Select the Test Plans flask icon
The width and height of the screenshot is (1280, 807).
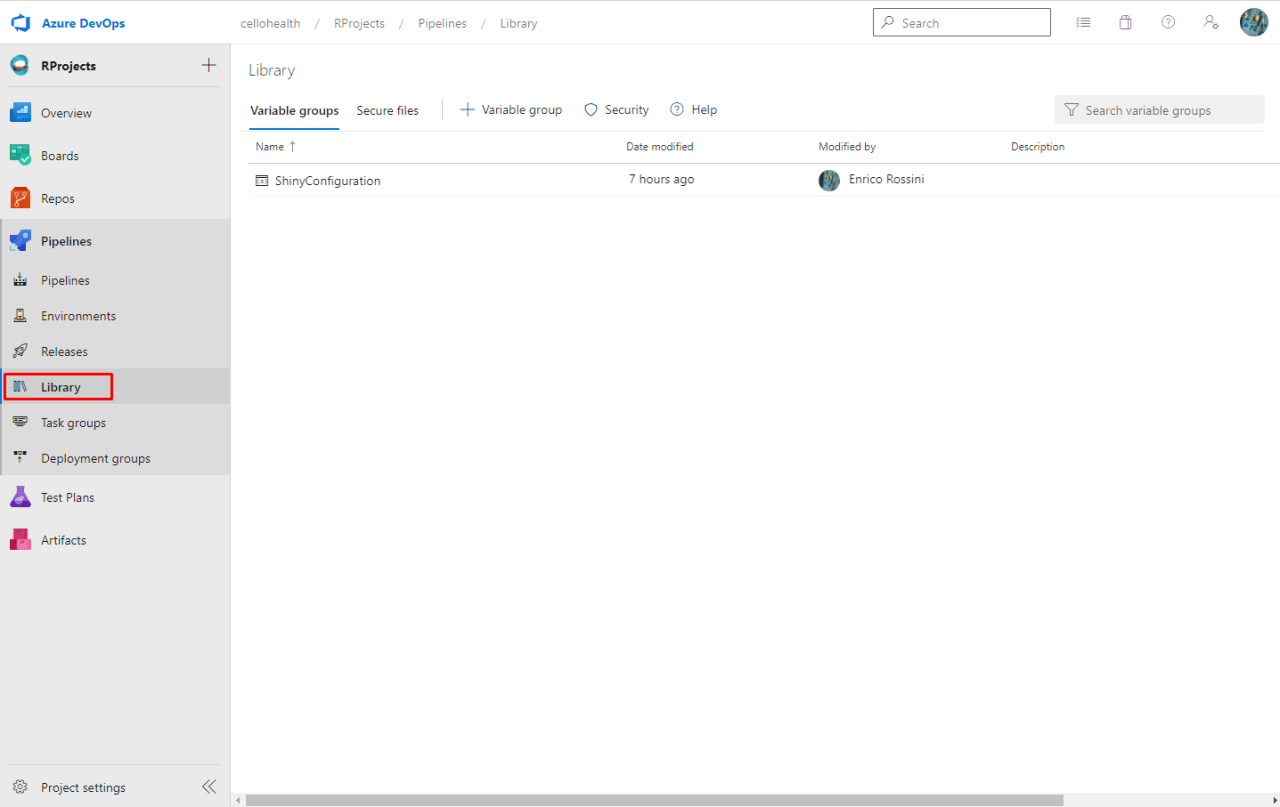20,496
